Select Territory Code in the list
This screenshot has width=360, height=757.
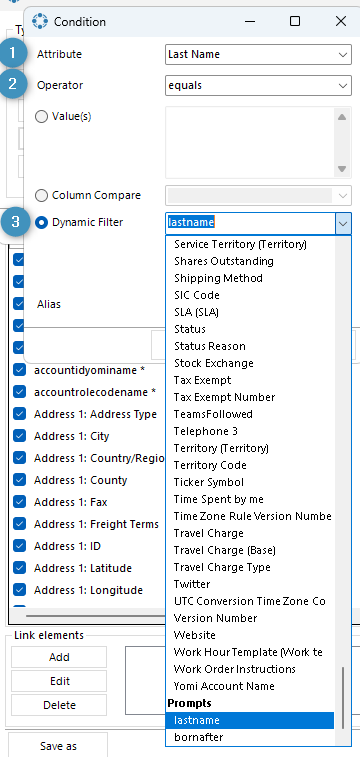[210, 465]
